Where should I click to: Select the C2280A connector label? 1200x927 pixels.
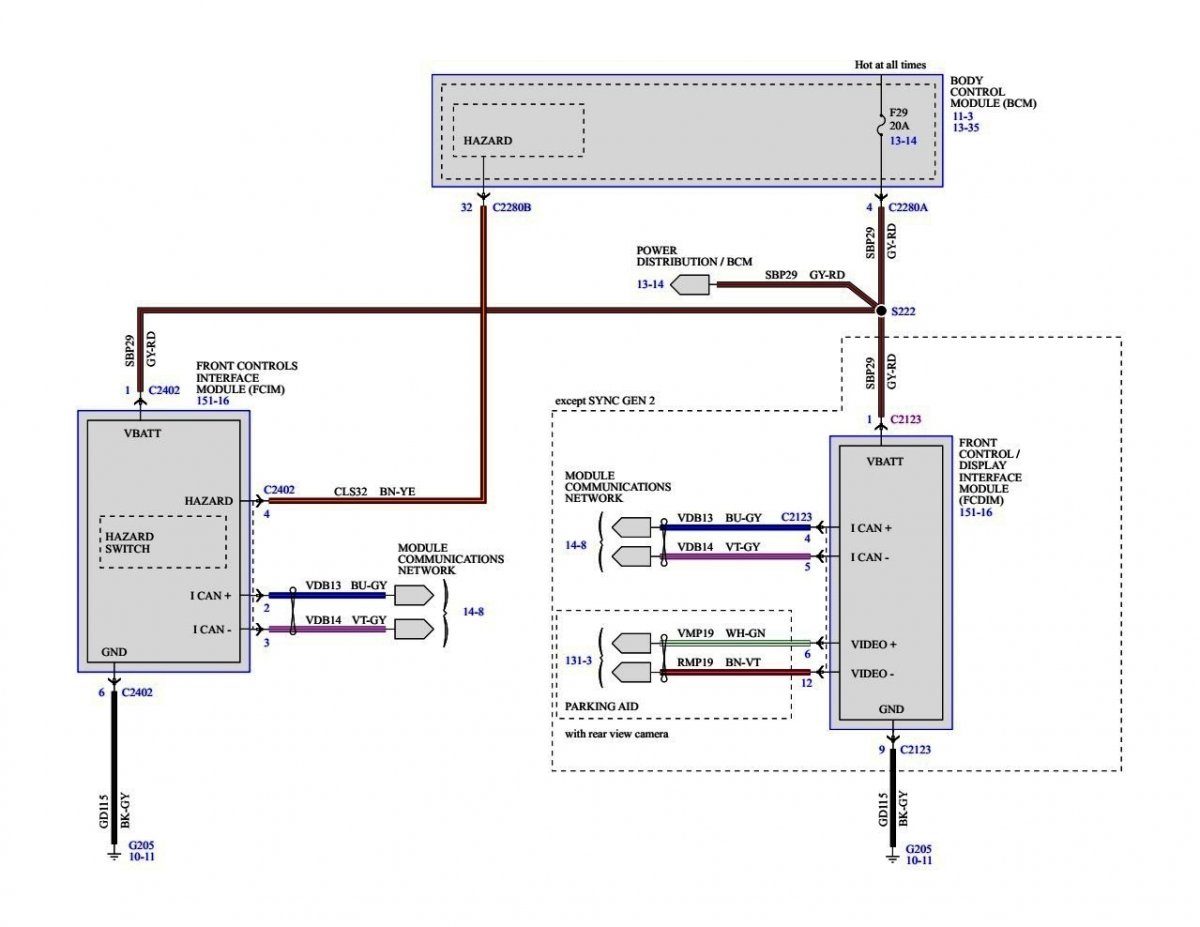pyautogui.click(x=911, y=209)
